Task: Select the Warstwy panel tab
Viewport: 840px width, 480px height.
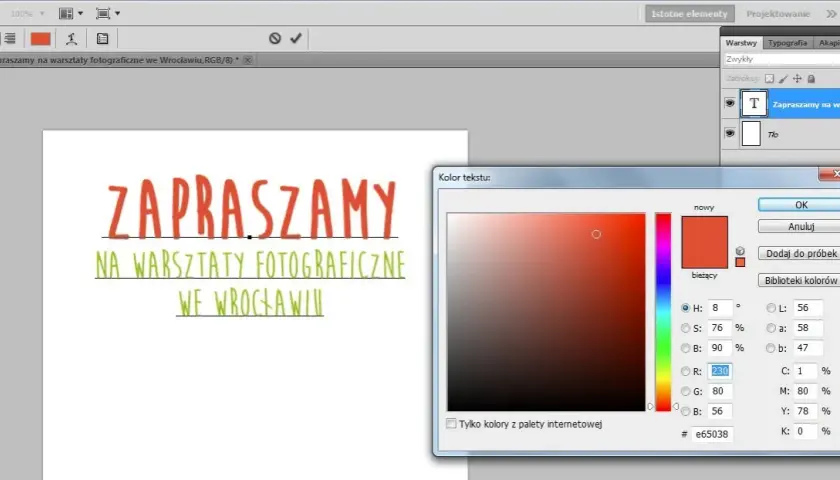Action: (741, 43)
